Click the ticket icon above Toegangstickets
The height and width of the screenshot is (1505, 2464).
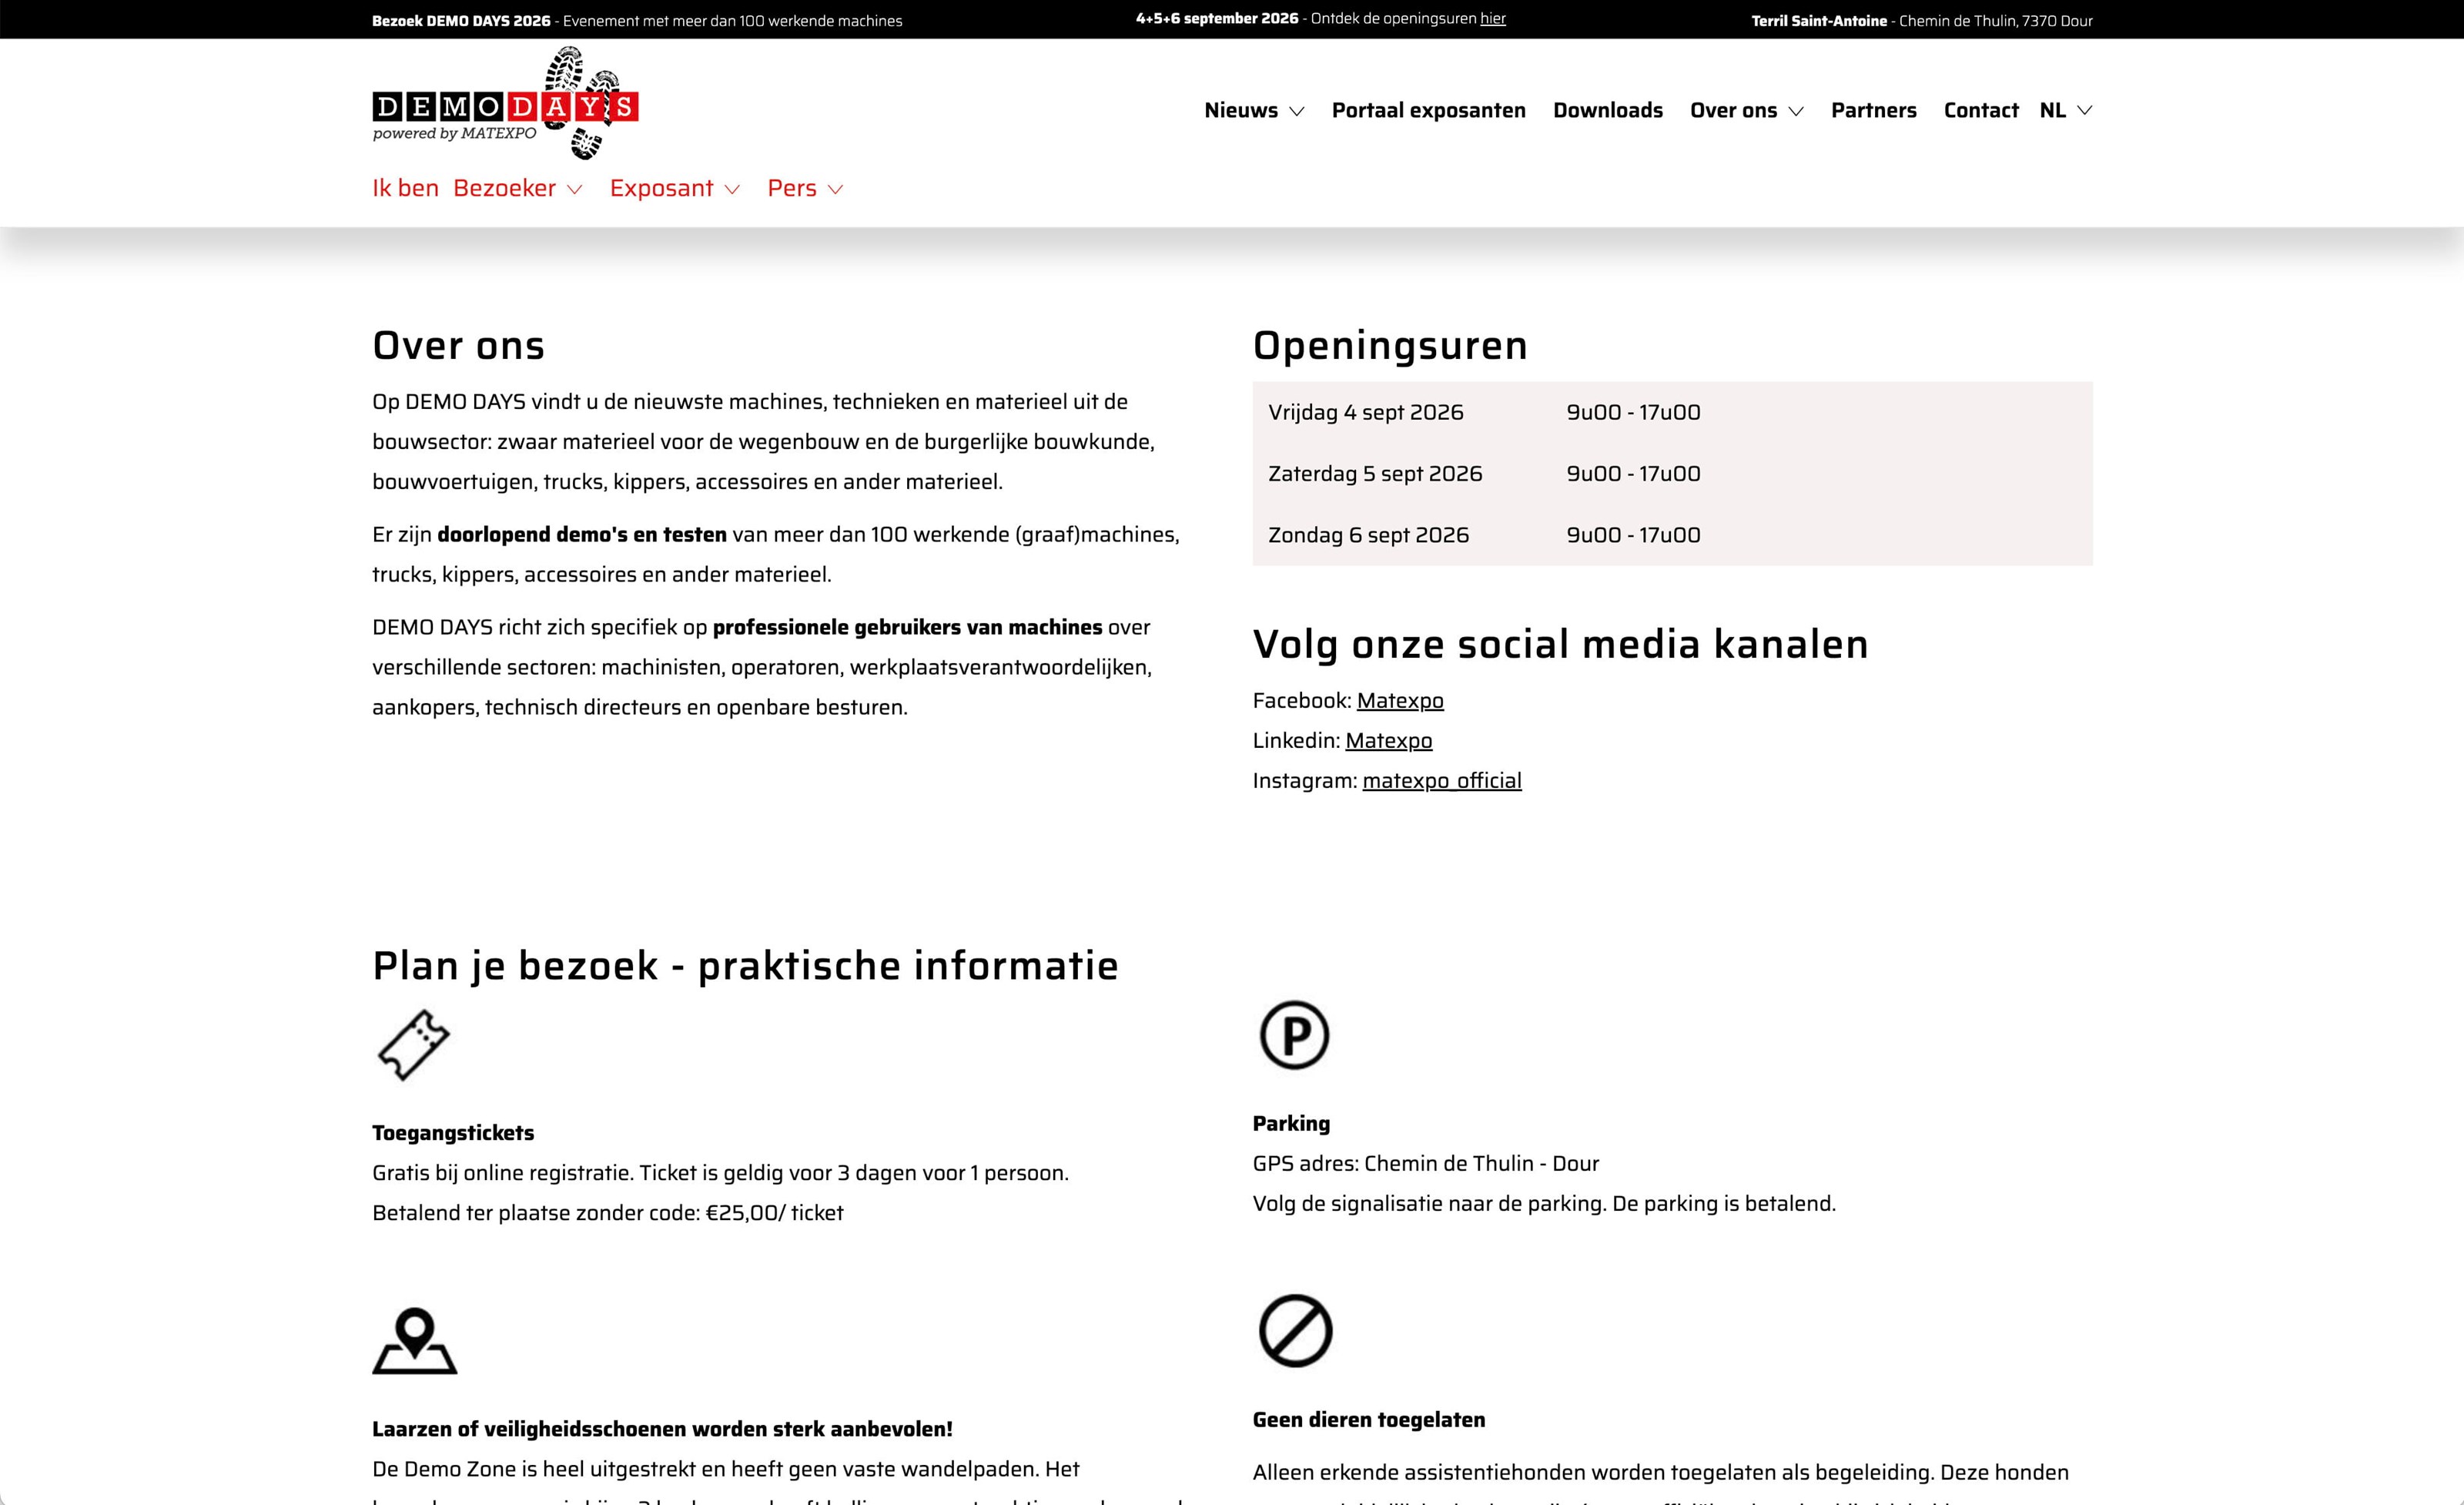(x=414, y=1045)
